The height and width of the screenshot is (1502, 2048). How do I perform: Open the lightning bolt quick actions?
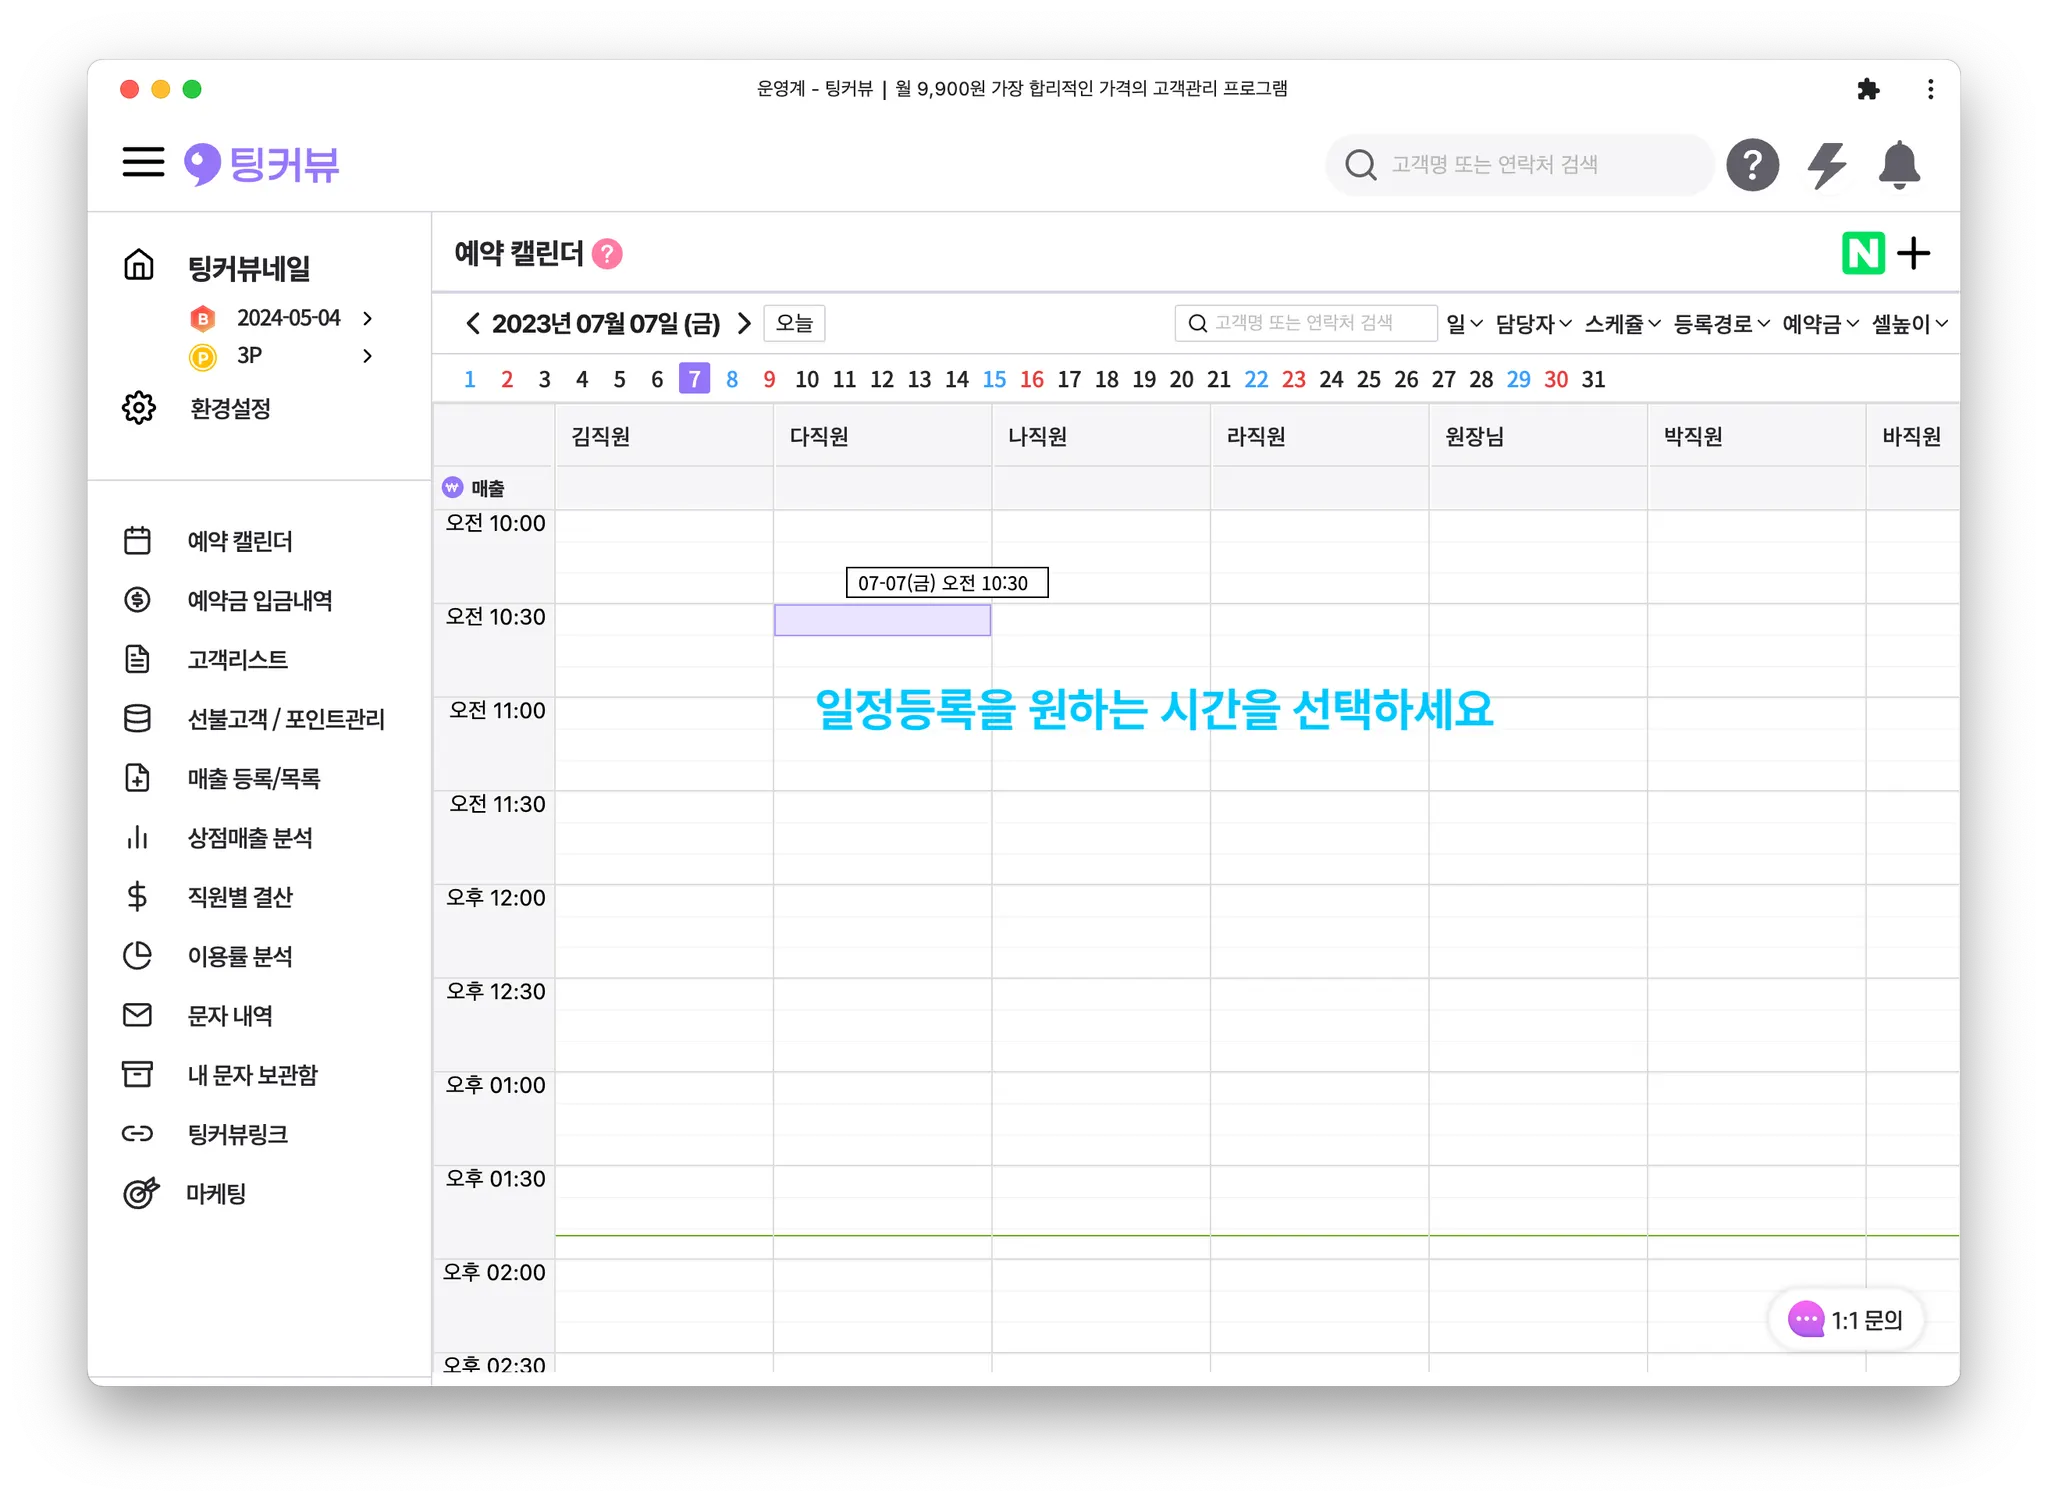(x=1826, y=165)
